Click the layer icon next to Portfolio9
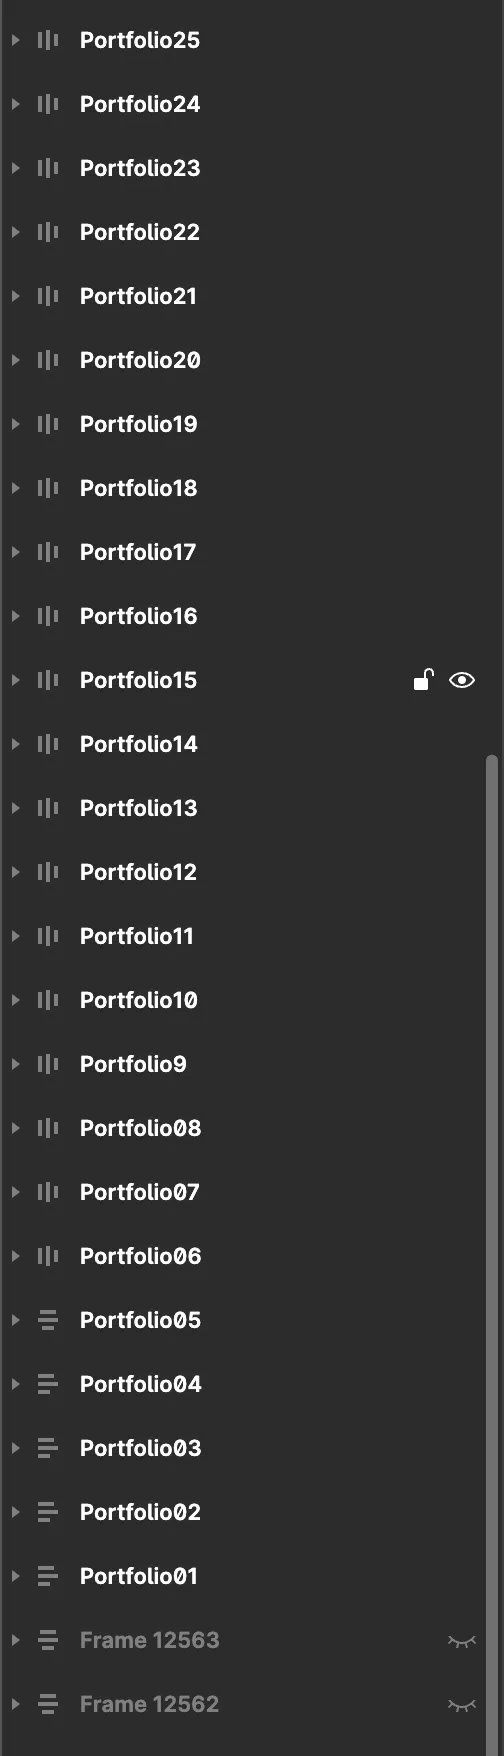Screen dimensions: 504x1756 (47, 1064)
